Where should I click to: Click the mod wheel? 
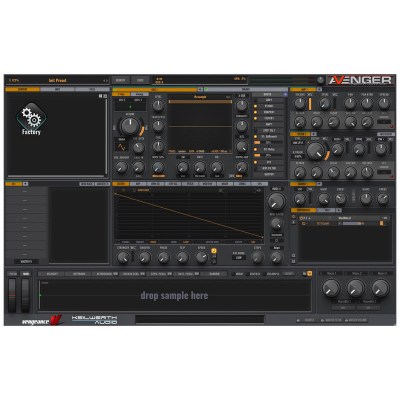25,295
